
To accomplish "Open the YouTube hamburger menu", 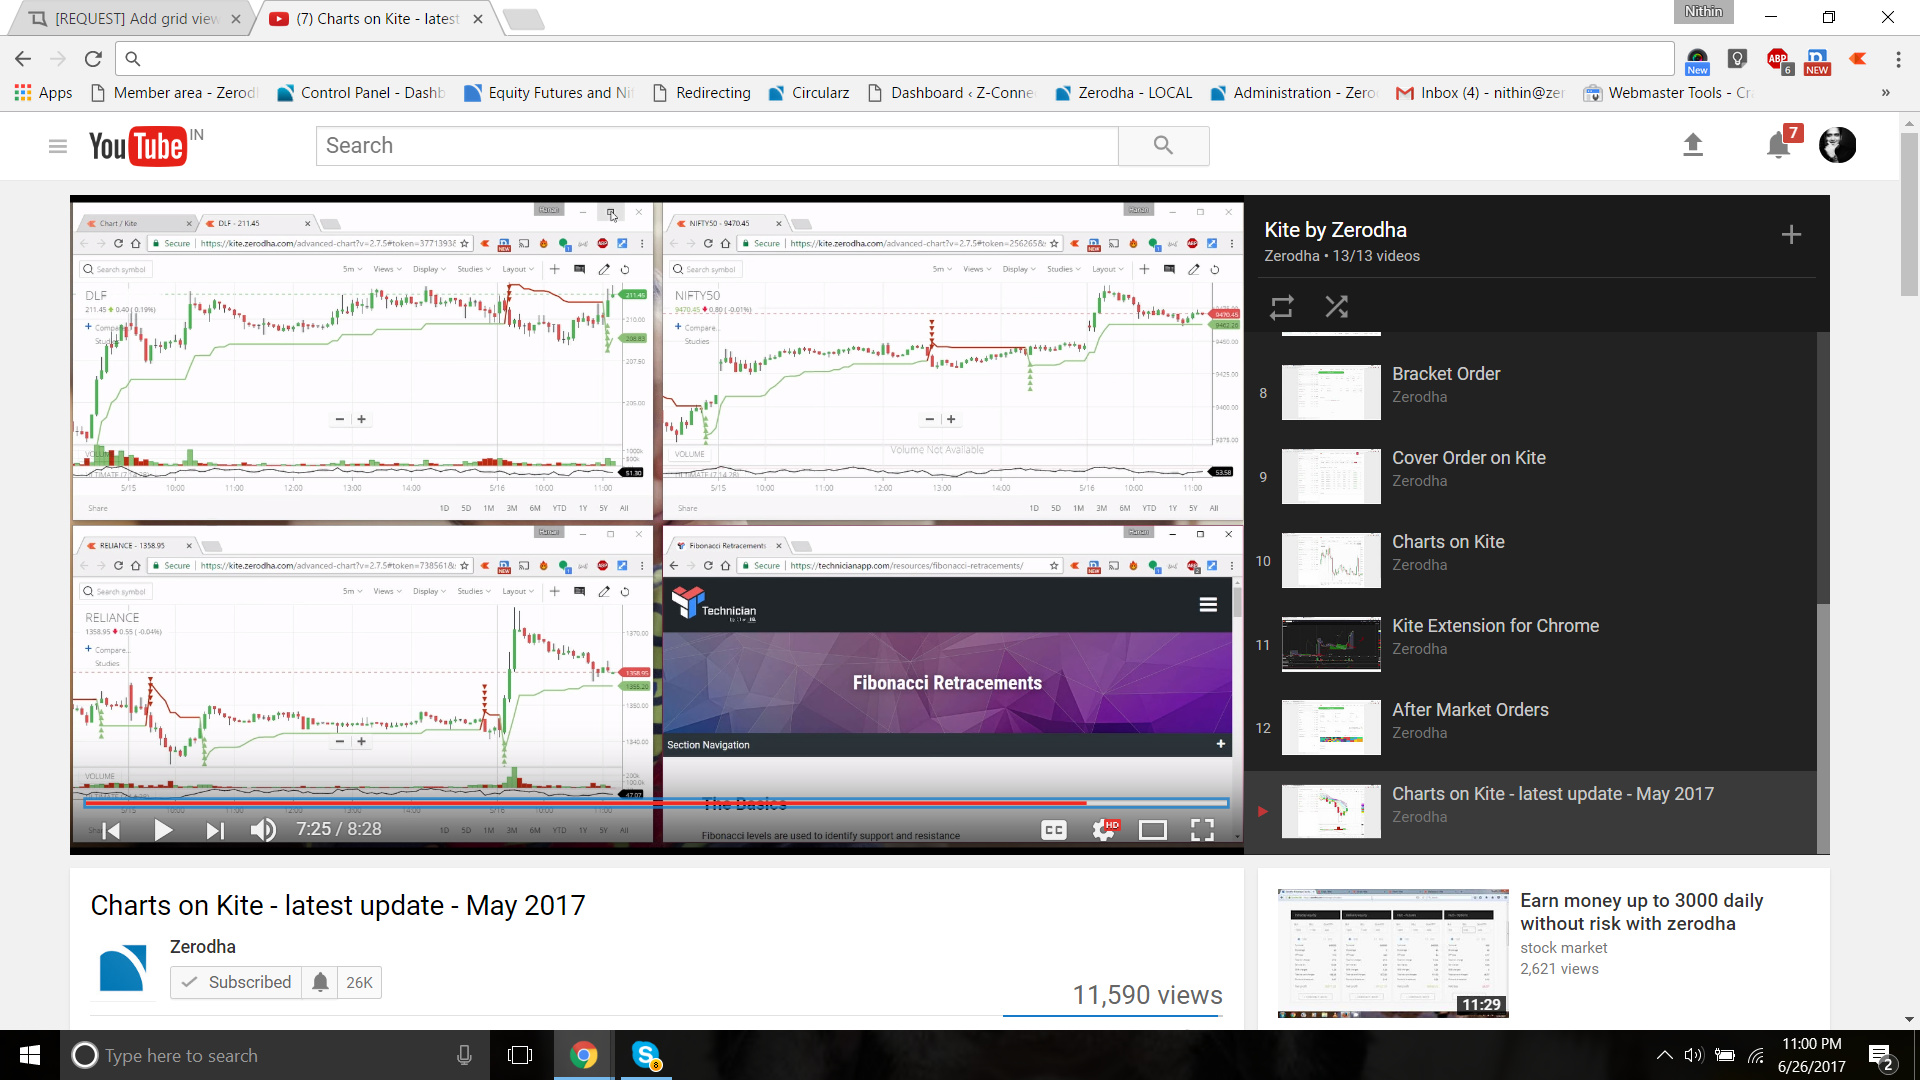I will point(58,145).
